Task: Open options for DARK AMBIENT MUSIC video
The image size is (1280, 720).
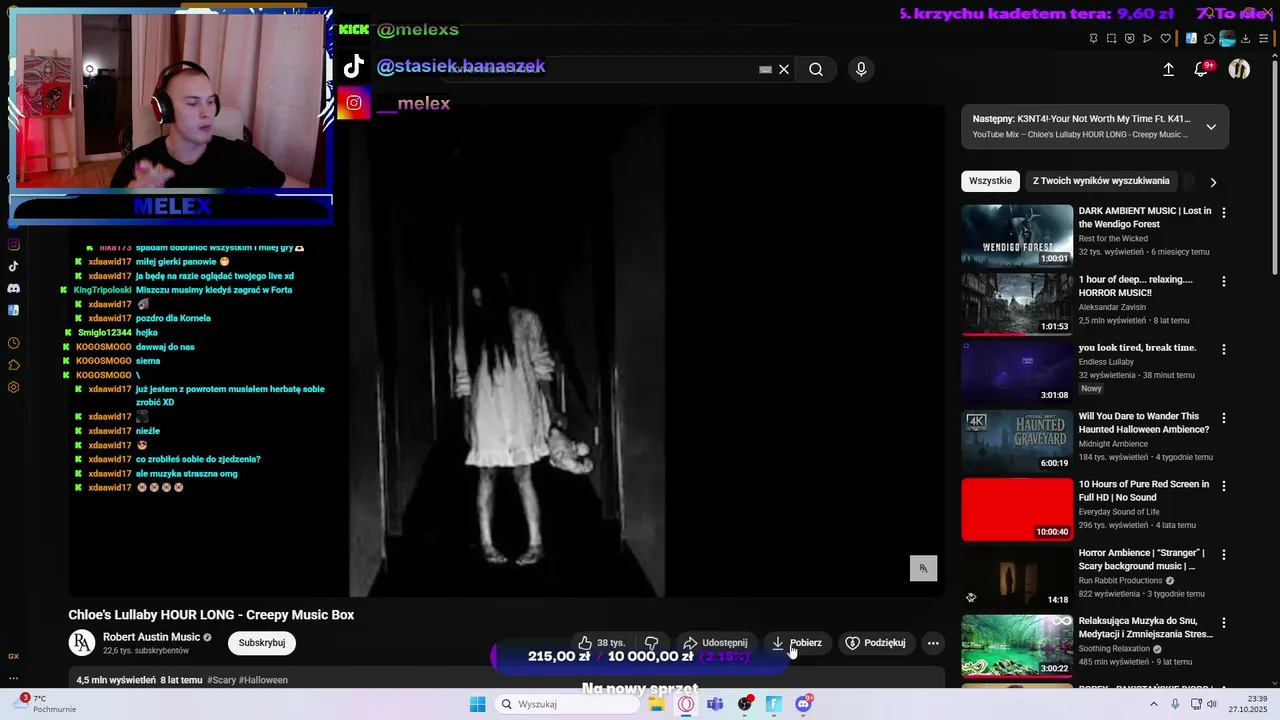Action: tap(1223, 213)
